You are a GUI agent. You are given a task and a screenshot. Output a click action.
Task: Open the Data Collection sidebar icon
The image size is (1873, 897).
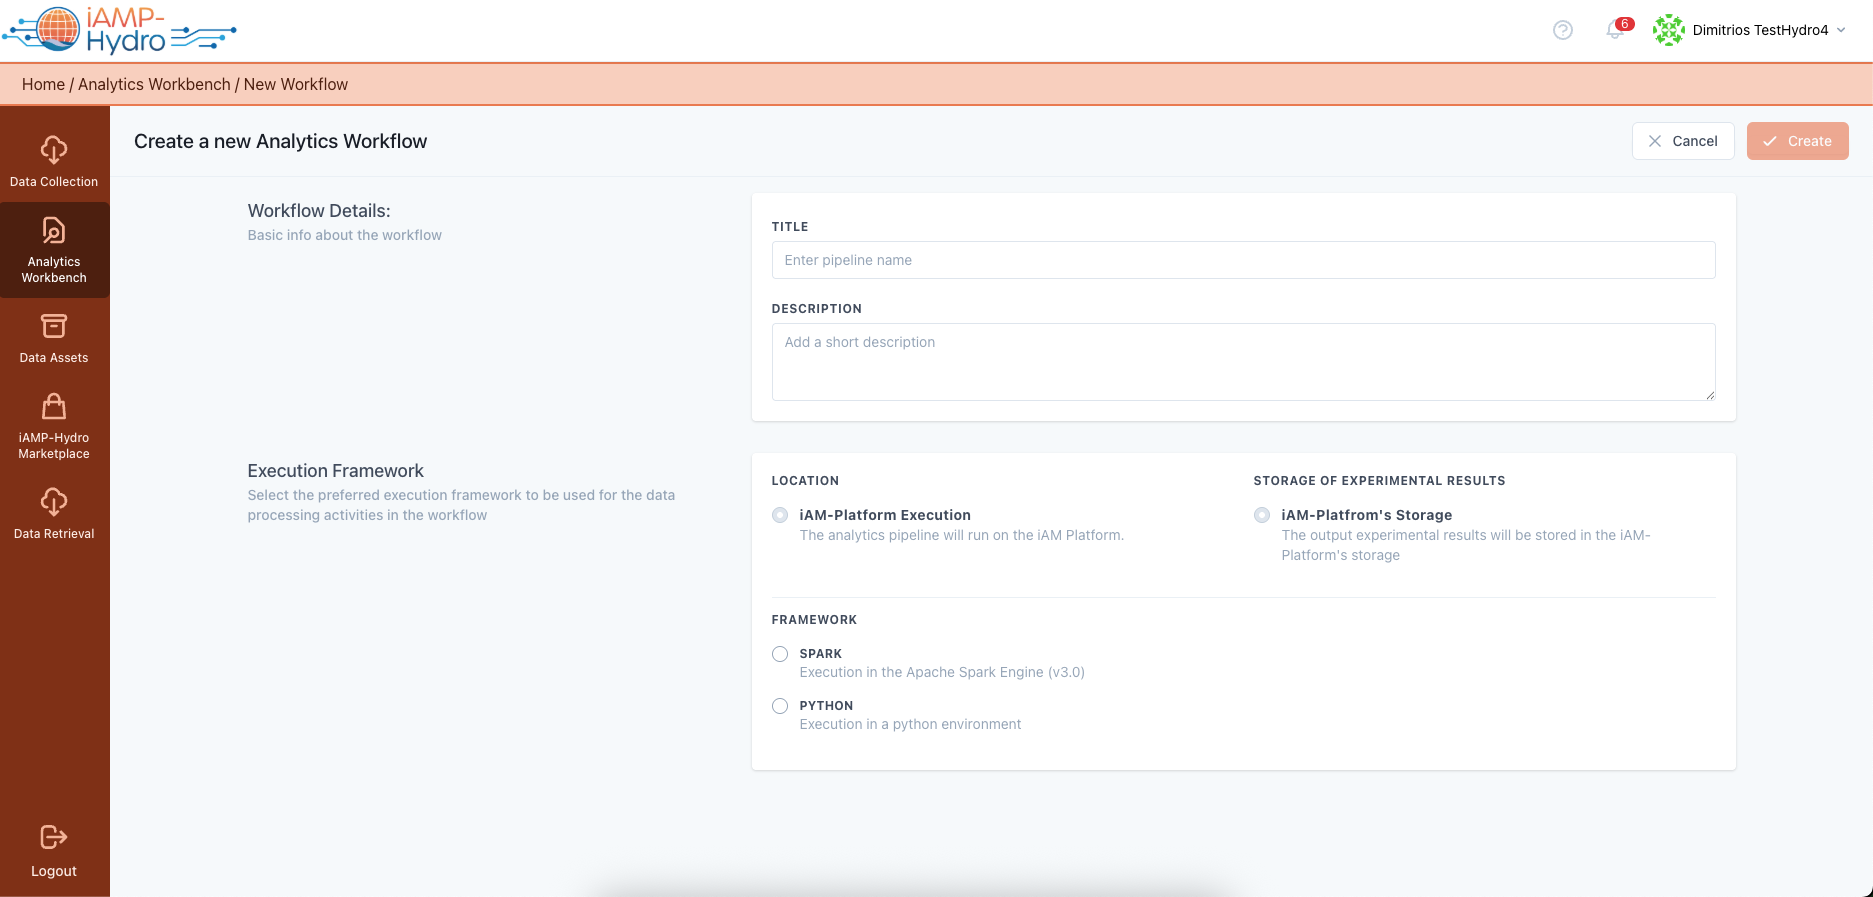54,151
